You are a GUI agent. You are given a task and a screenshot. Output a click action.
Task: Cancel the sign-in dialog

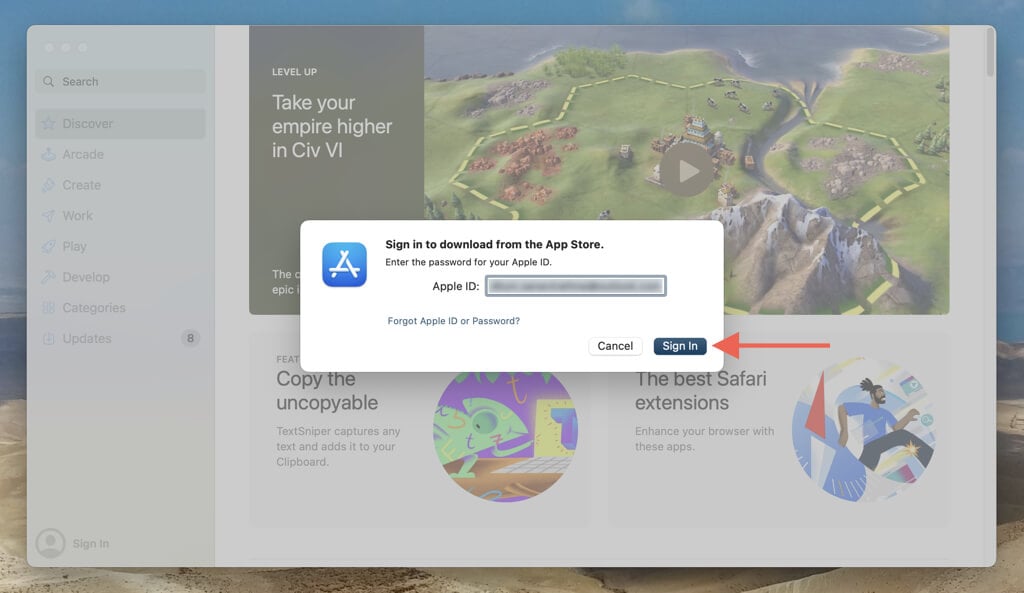pos(615,346)
